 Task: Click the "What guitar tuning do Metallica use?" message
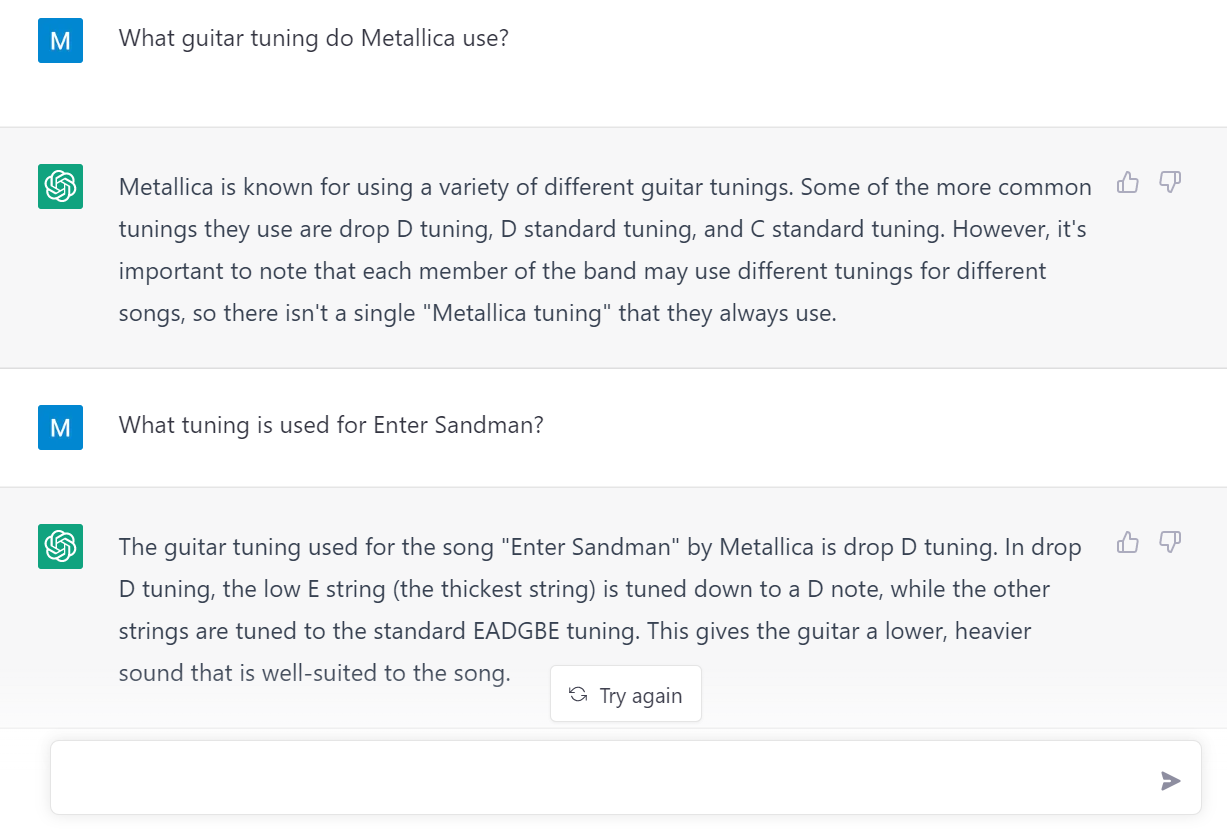pos(314,39)
